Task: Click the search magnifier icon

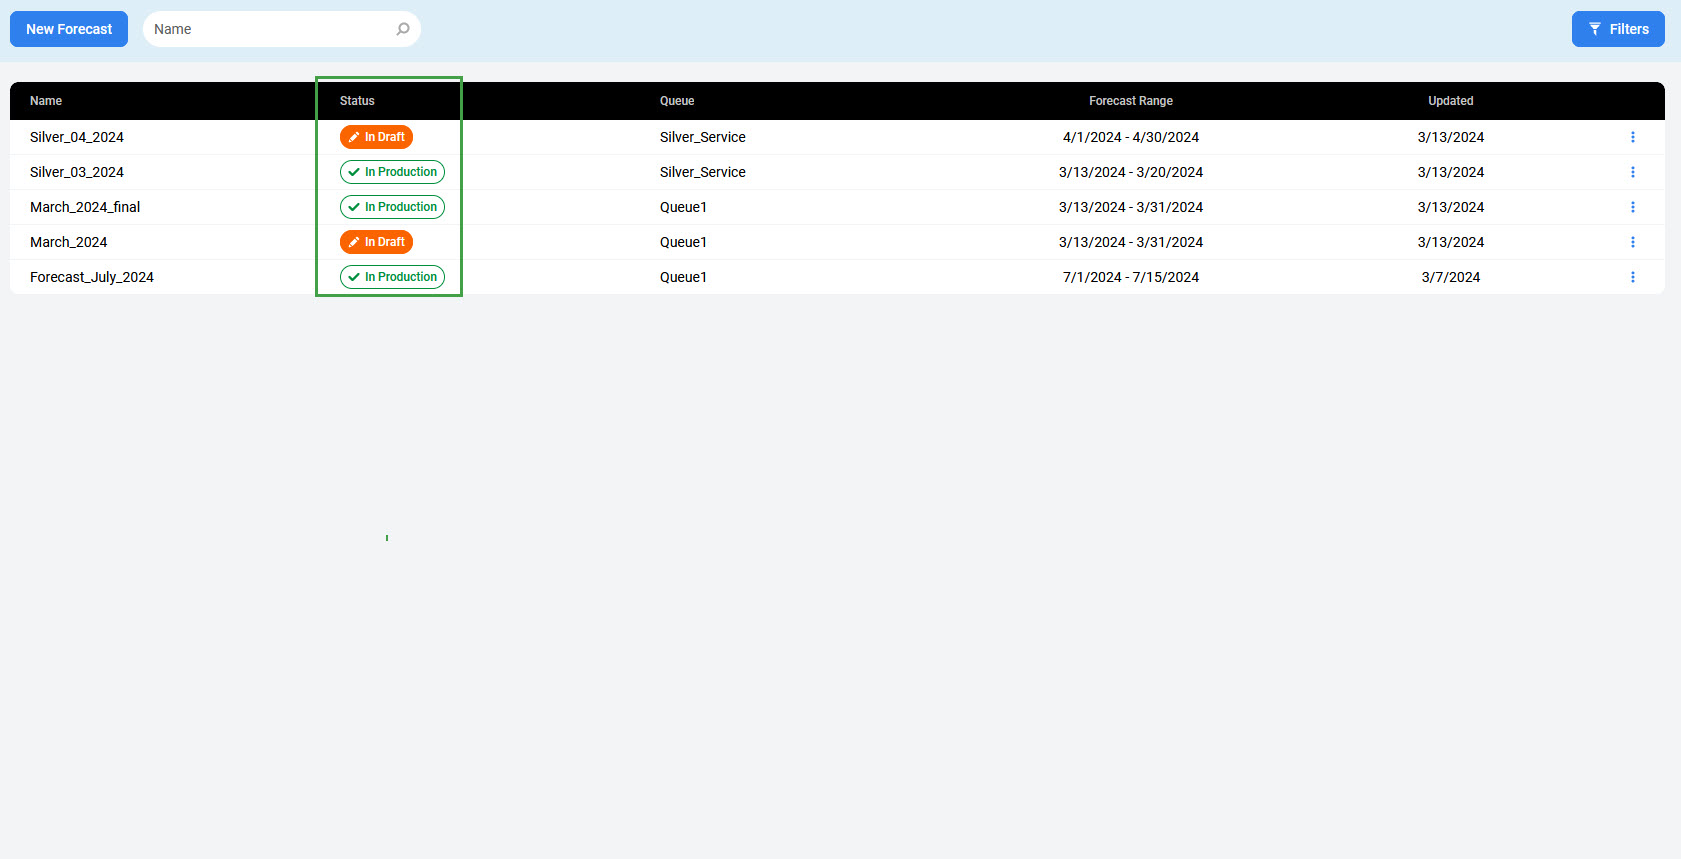Action: point(403,29)
